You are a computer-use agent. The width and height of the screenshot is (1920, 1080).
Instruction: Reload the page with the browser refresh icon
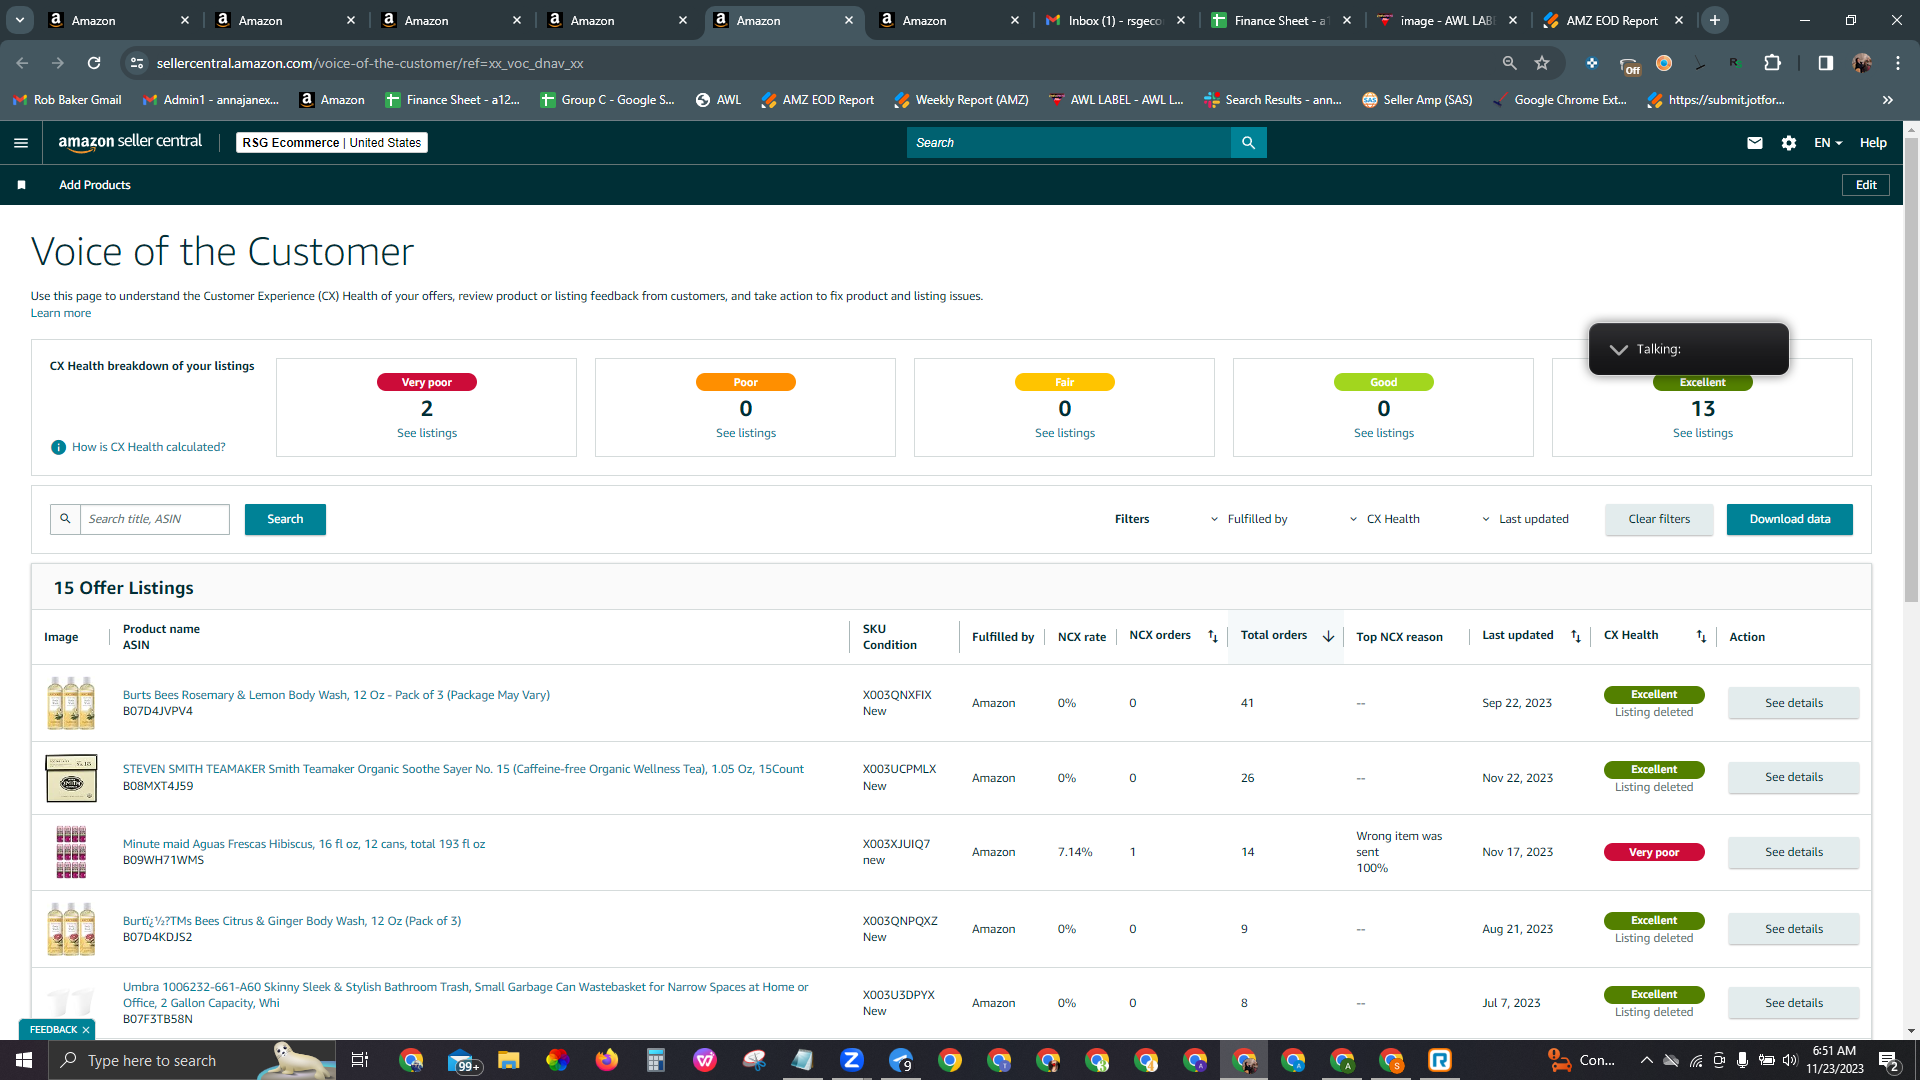pos(94,63)
